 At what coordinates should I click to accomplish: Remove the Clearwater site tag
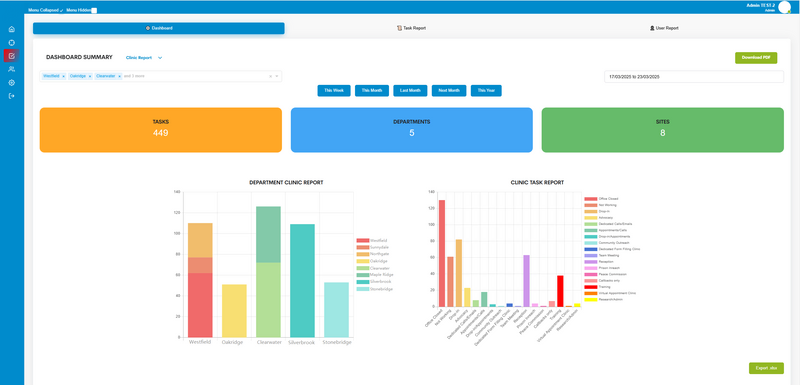(119, 76)
